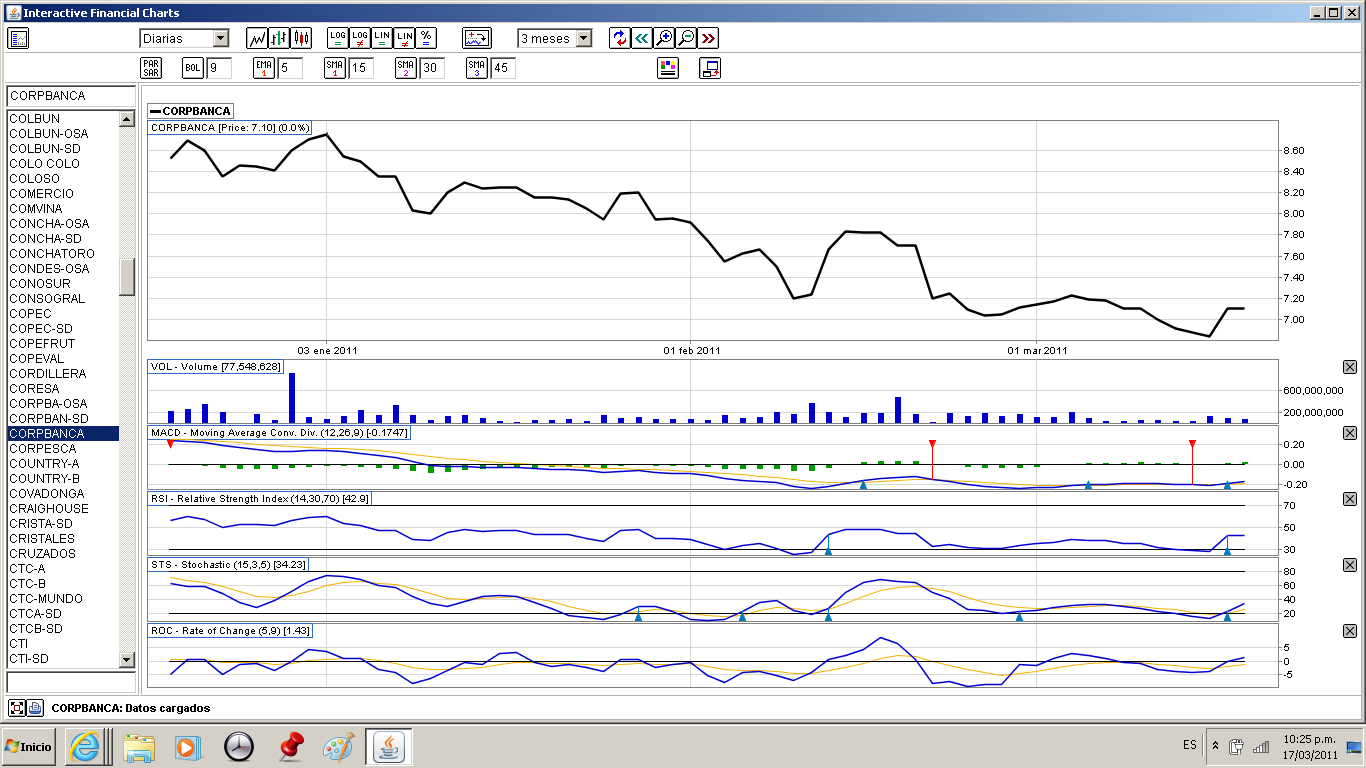Click print icon in status bar

coord(35,707)
